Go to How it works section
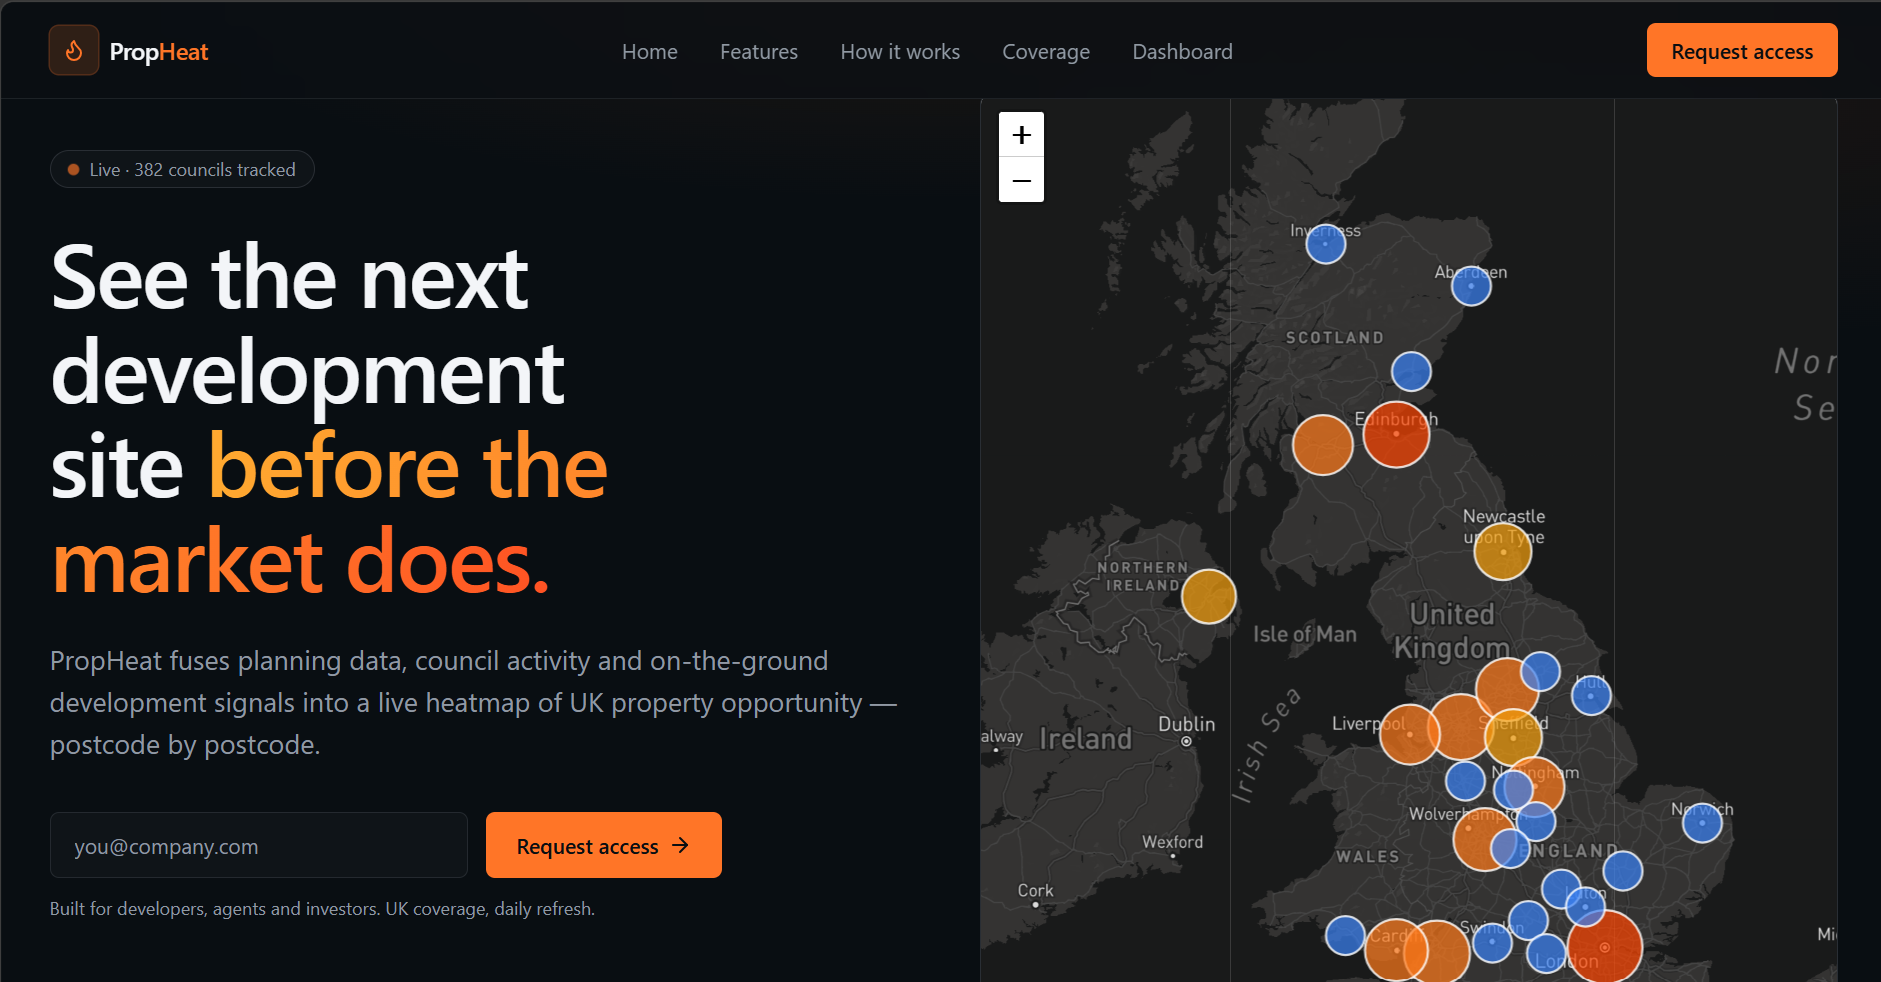 pos(900,52)
